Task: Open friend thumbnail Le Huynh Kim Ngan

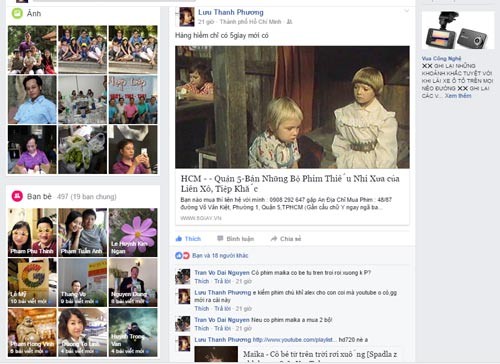Action: point(133,232)
